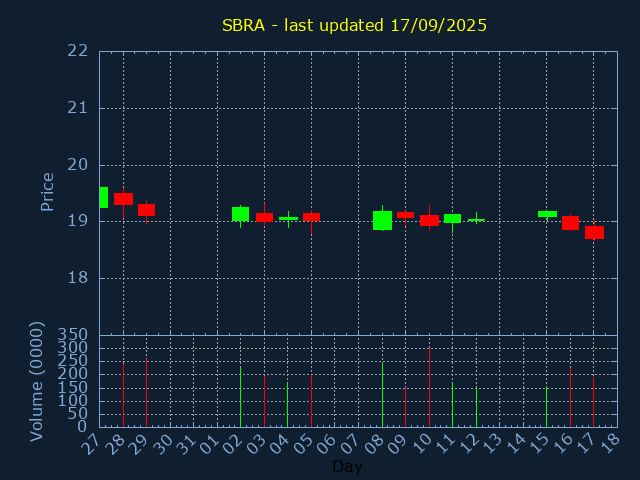Click the red volume bar for day 09
This screenshot has height=480, width=640.
405,407
